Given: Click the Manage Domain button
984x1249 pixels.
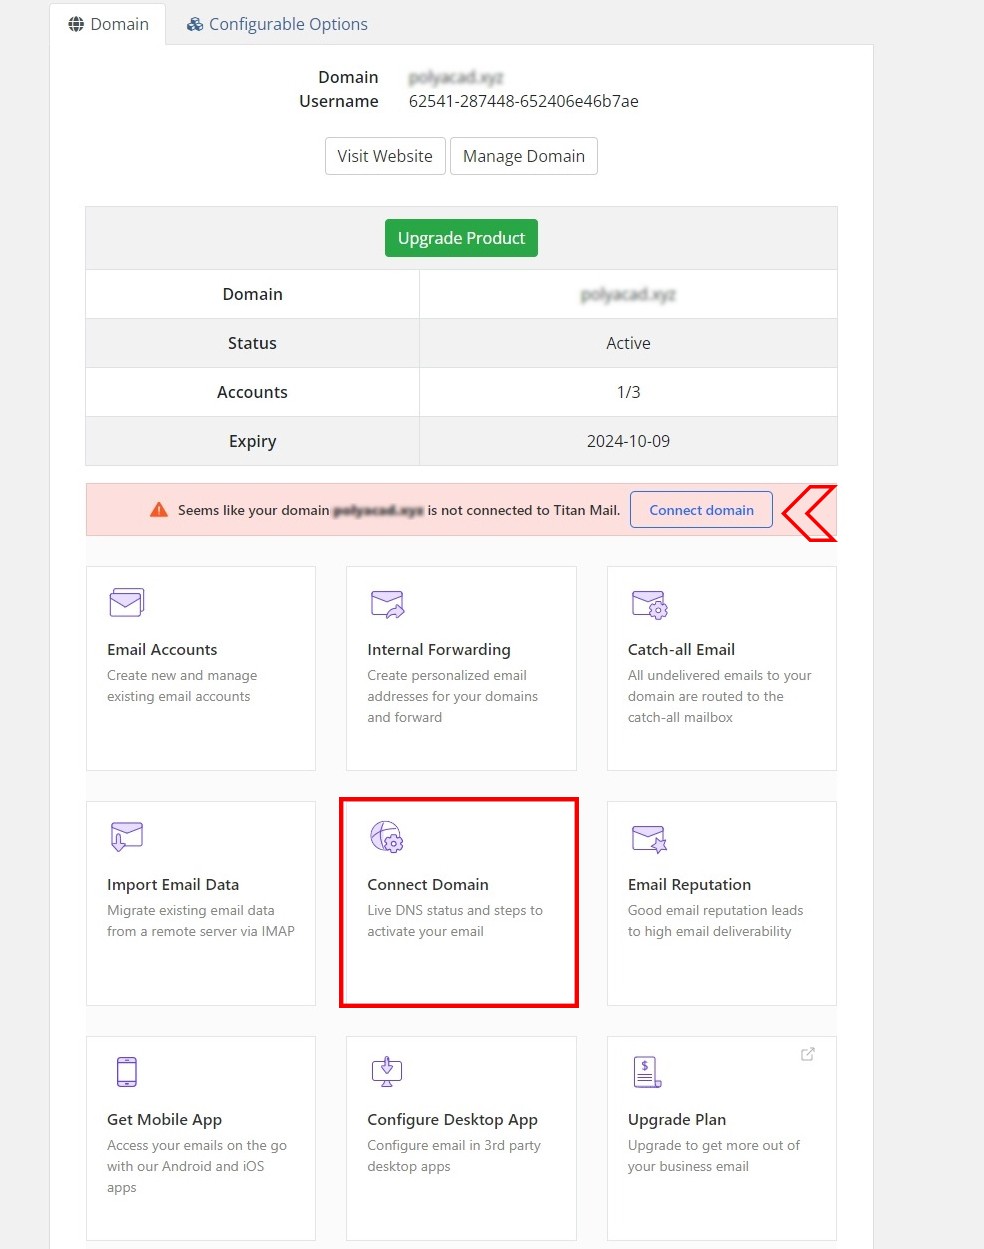Looking at the screenshot, I should [523, 156].
